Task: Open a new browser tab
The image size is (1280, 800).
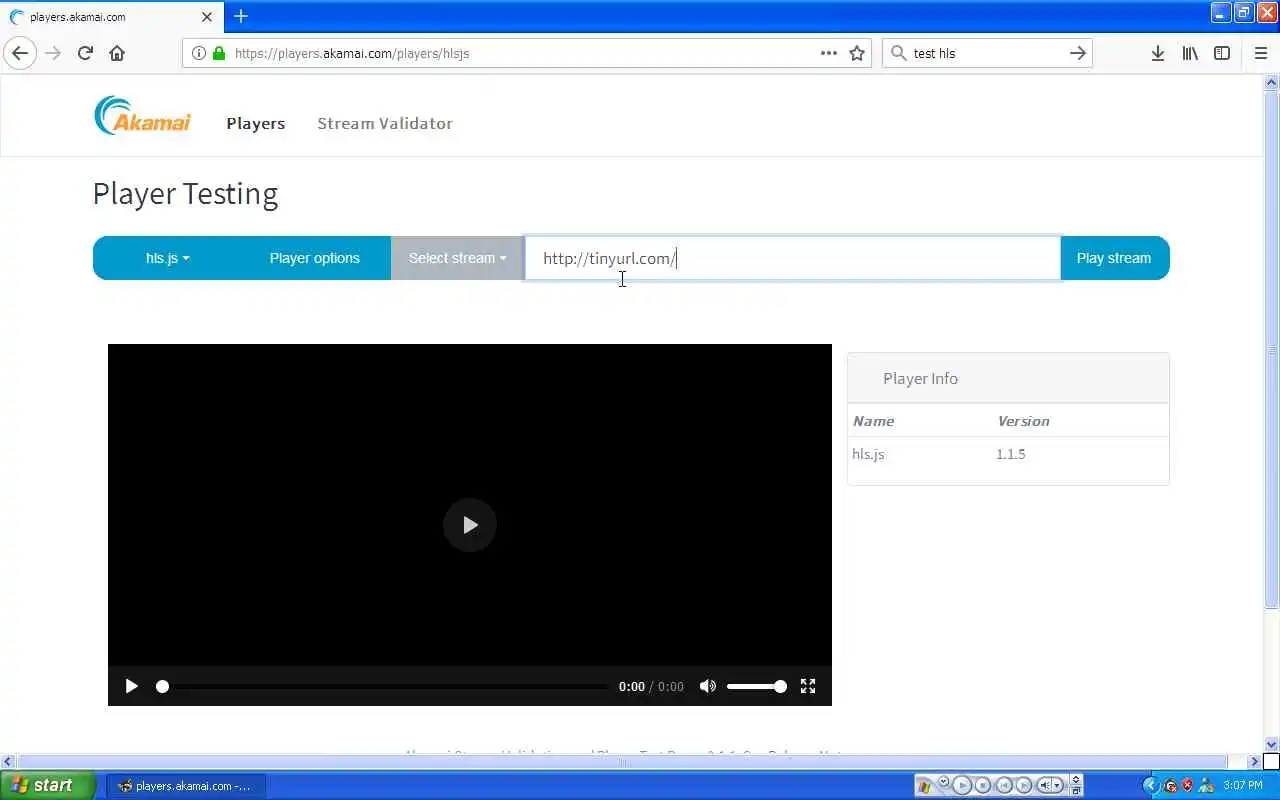Action: pyautogui.click(x=241, y=16)
